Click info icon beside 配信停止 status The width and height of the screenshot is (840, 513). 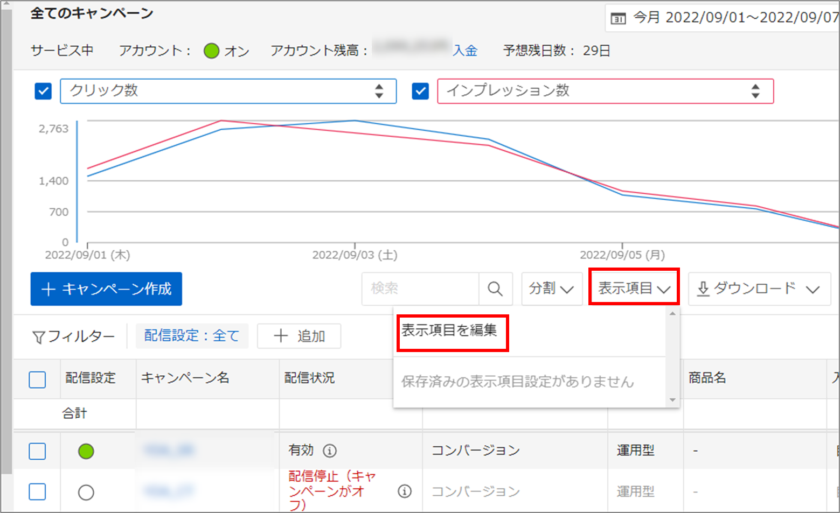(x=404, y=491)
